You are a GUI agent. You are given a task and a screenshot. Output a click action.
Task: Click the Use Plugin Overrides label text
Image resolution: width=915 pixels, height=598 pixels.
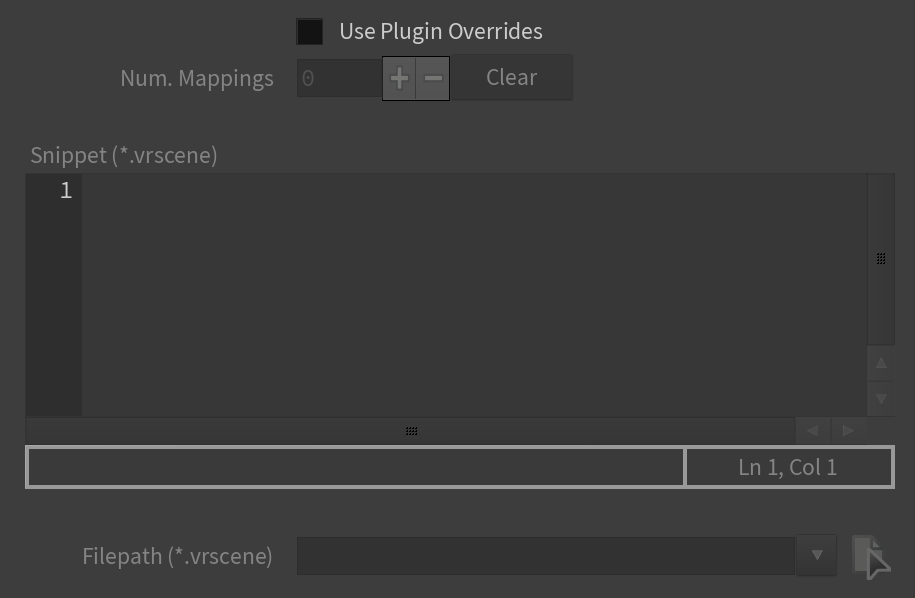[441, 32]
